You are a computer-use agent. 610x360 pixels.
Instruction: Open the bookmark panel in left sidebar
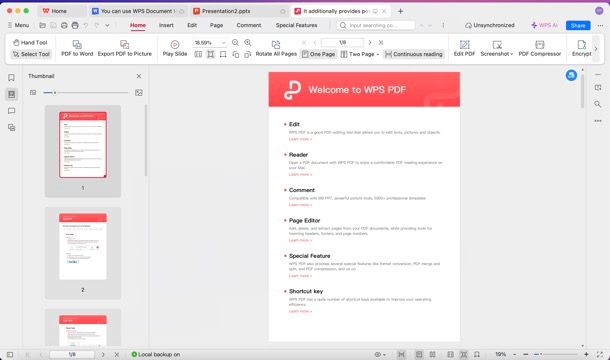[11, 78]
